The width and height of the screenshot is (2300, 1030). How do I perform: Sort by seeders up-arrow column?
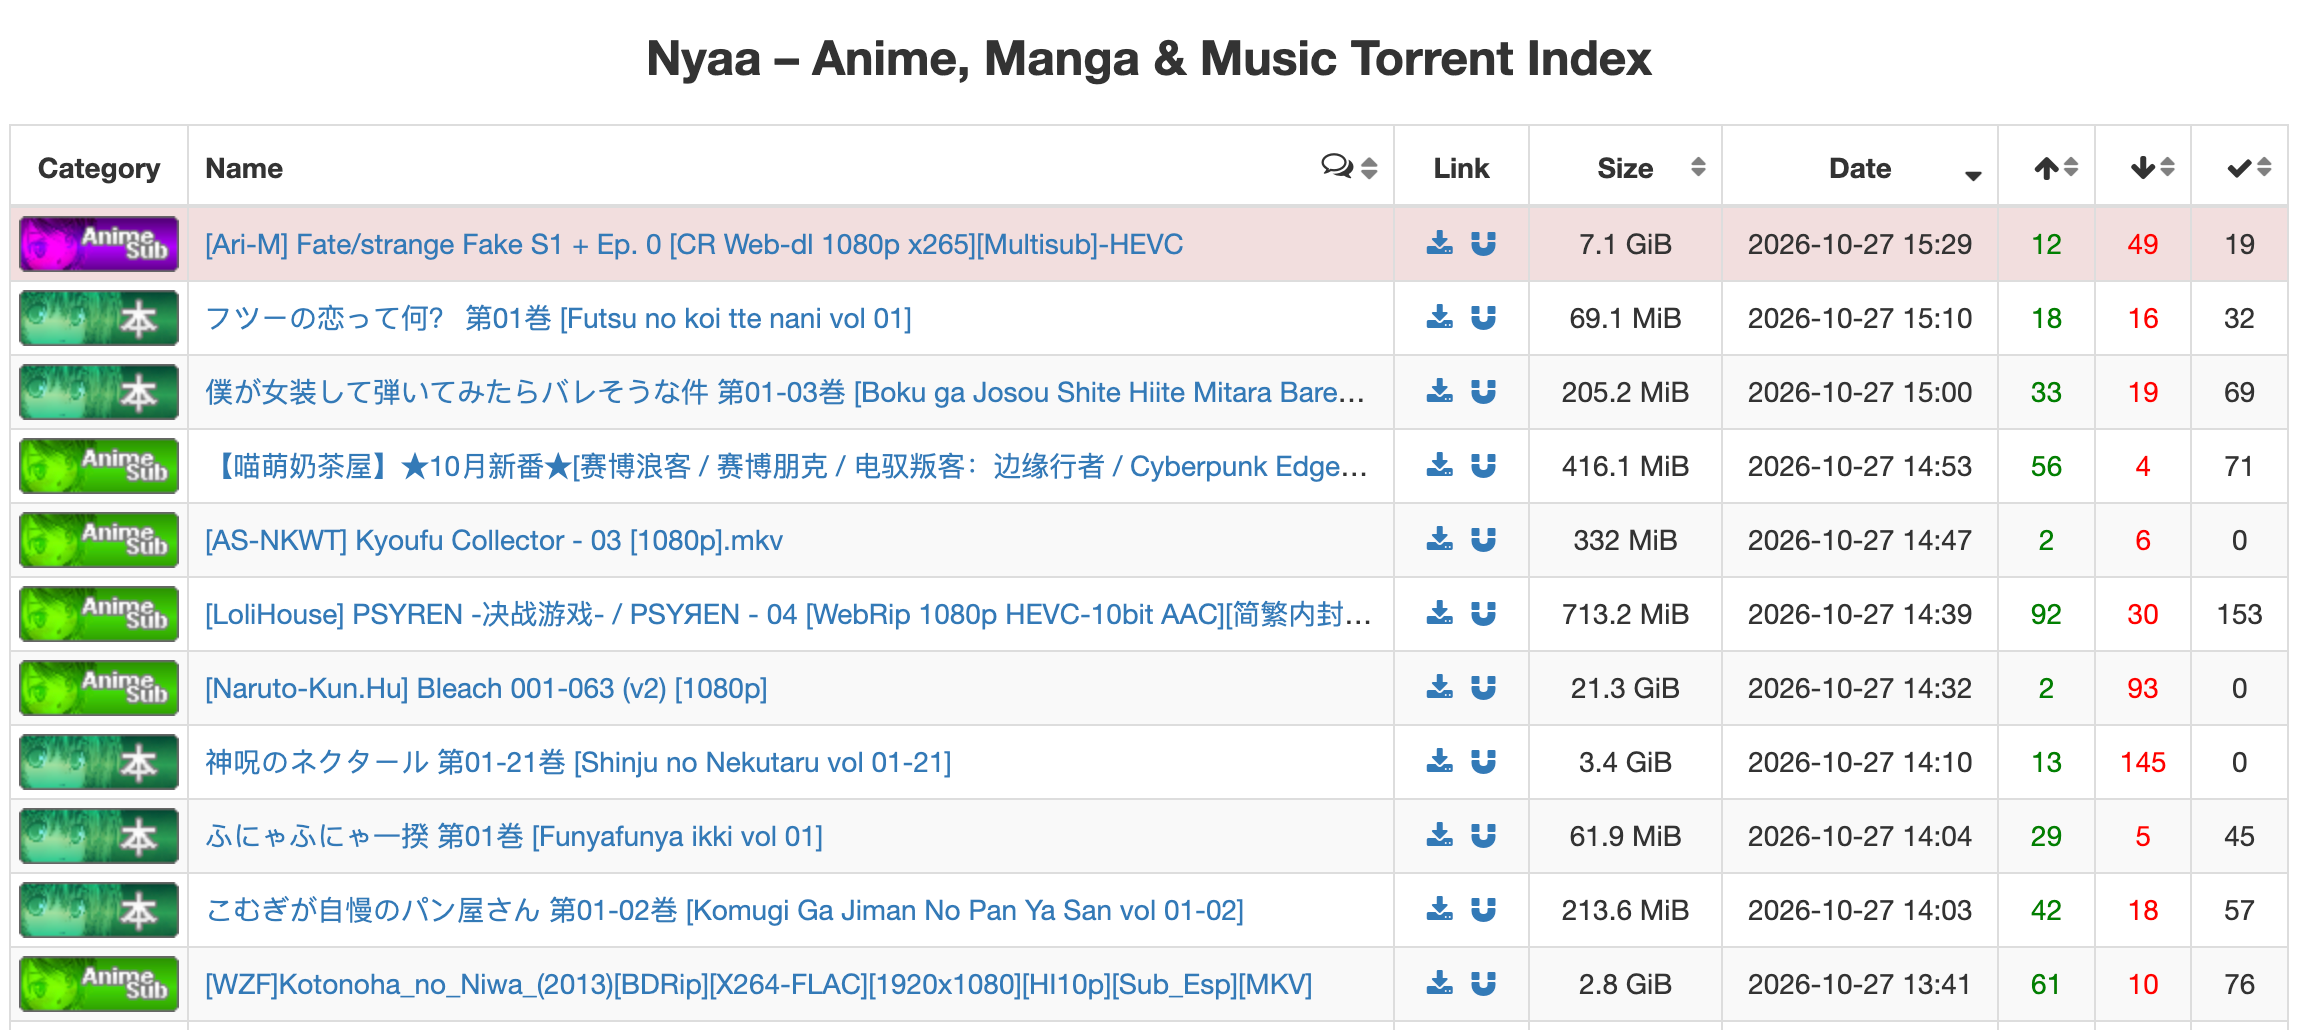[x=2046, y=167]
